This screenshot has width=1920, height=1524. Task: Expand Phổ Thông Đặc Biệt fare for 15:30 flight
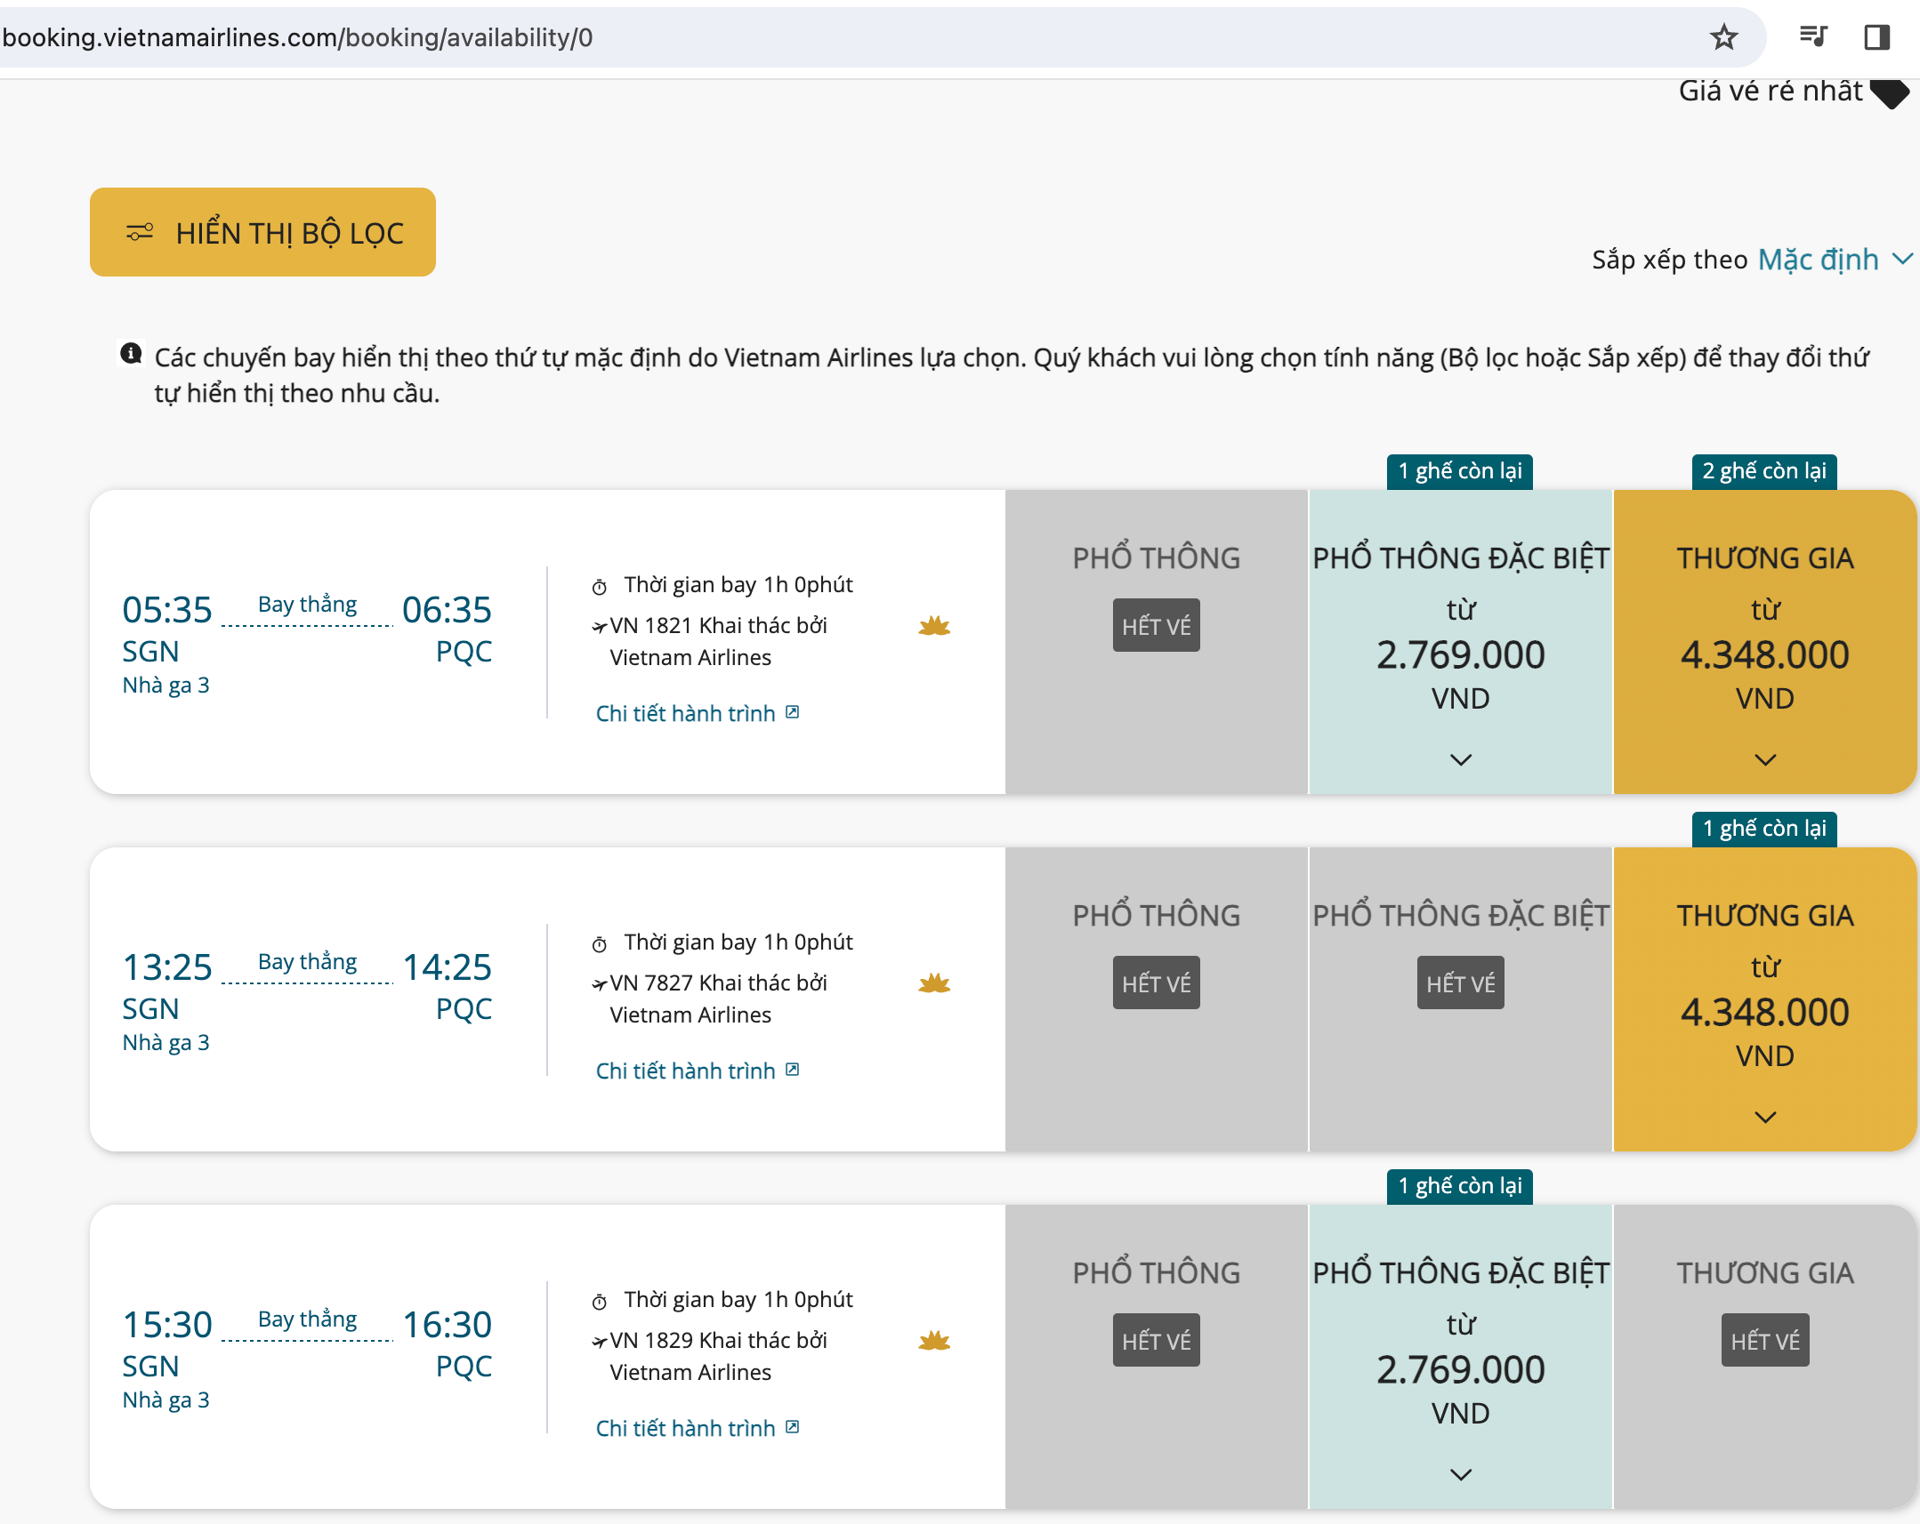(1460, 1475)
